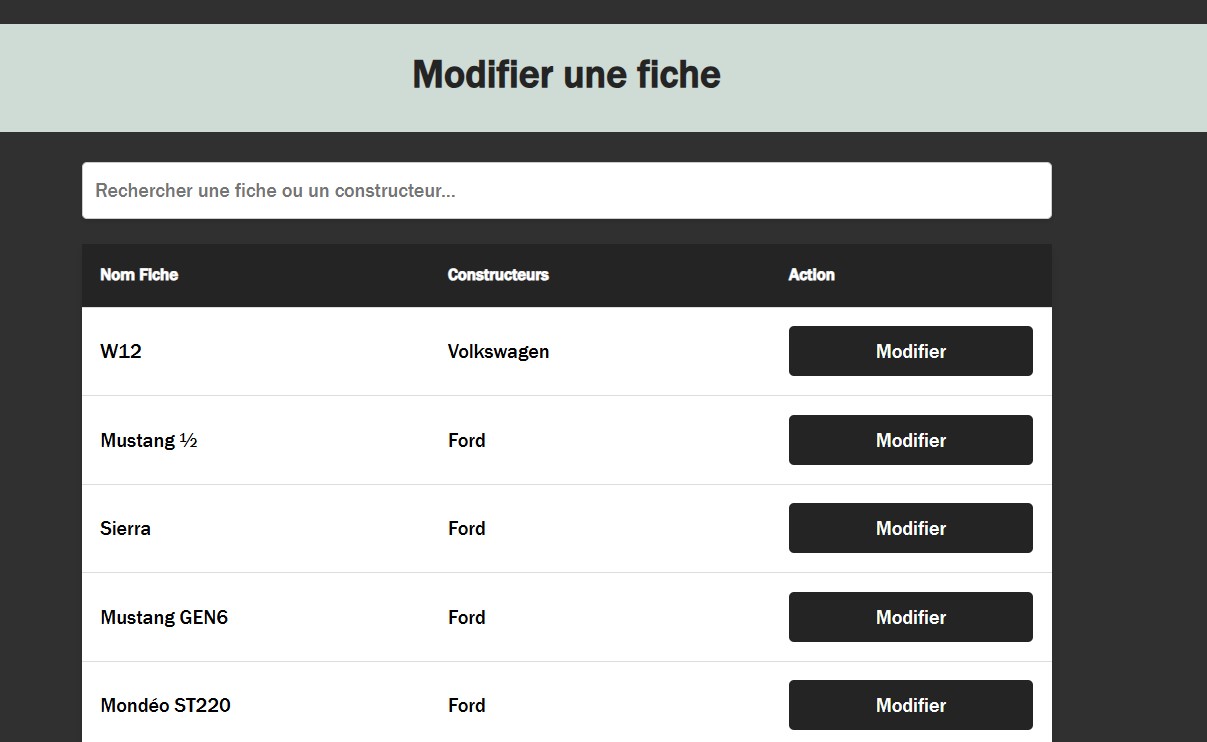The image size is (1207, 742).
Task: Click Modifier for the Mustang ½ fiche
Action: click(x=910, y=440)
